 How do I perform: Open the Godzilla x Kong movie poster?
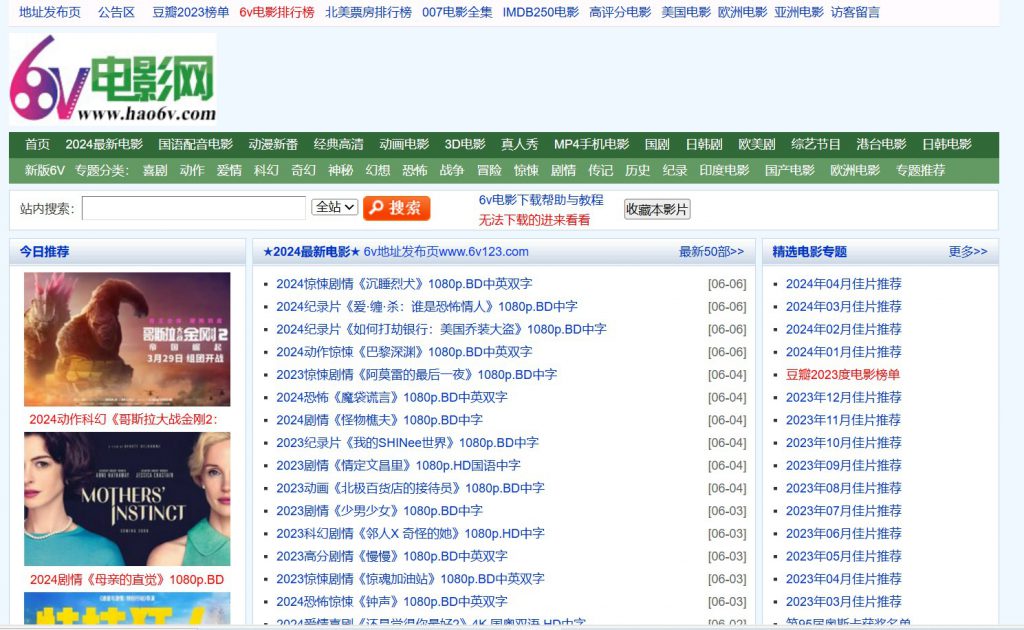127,339
